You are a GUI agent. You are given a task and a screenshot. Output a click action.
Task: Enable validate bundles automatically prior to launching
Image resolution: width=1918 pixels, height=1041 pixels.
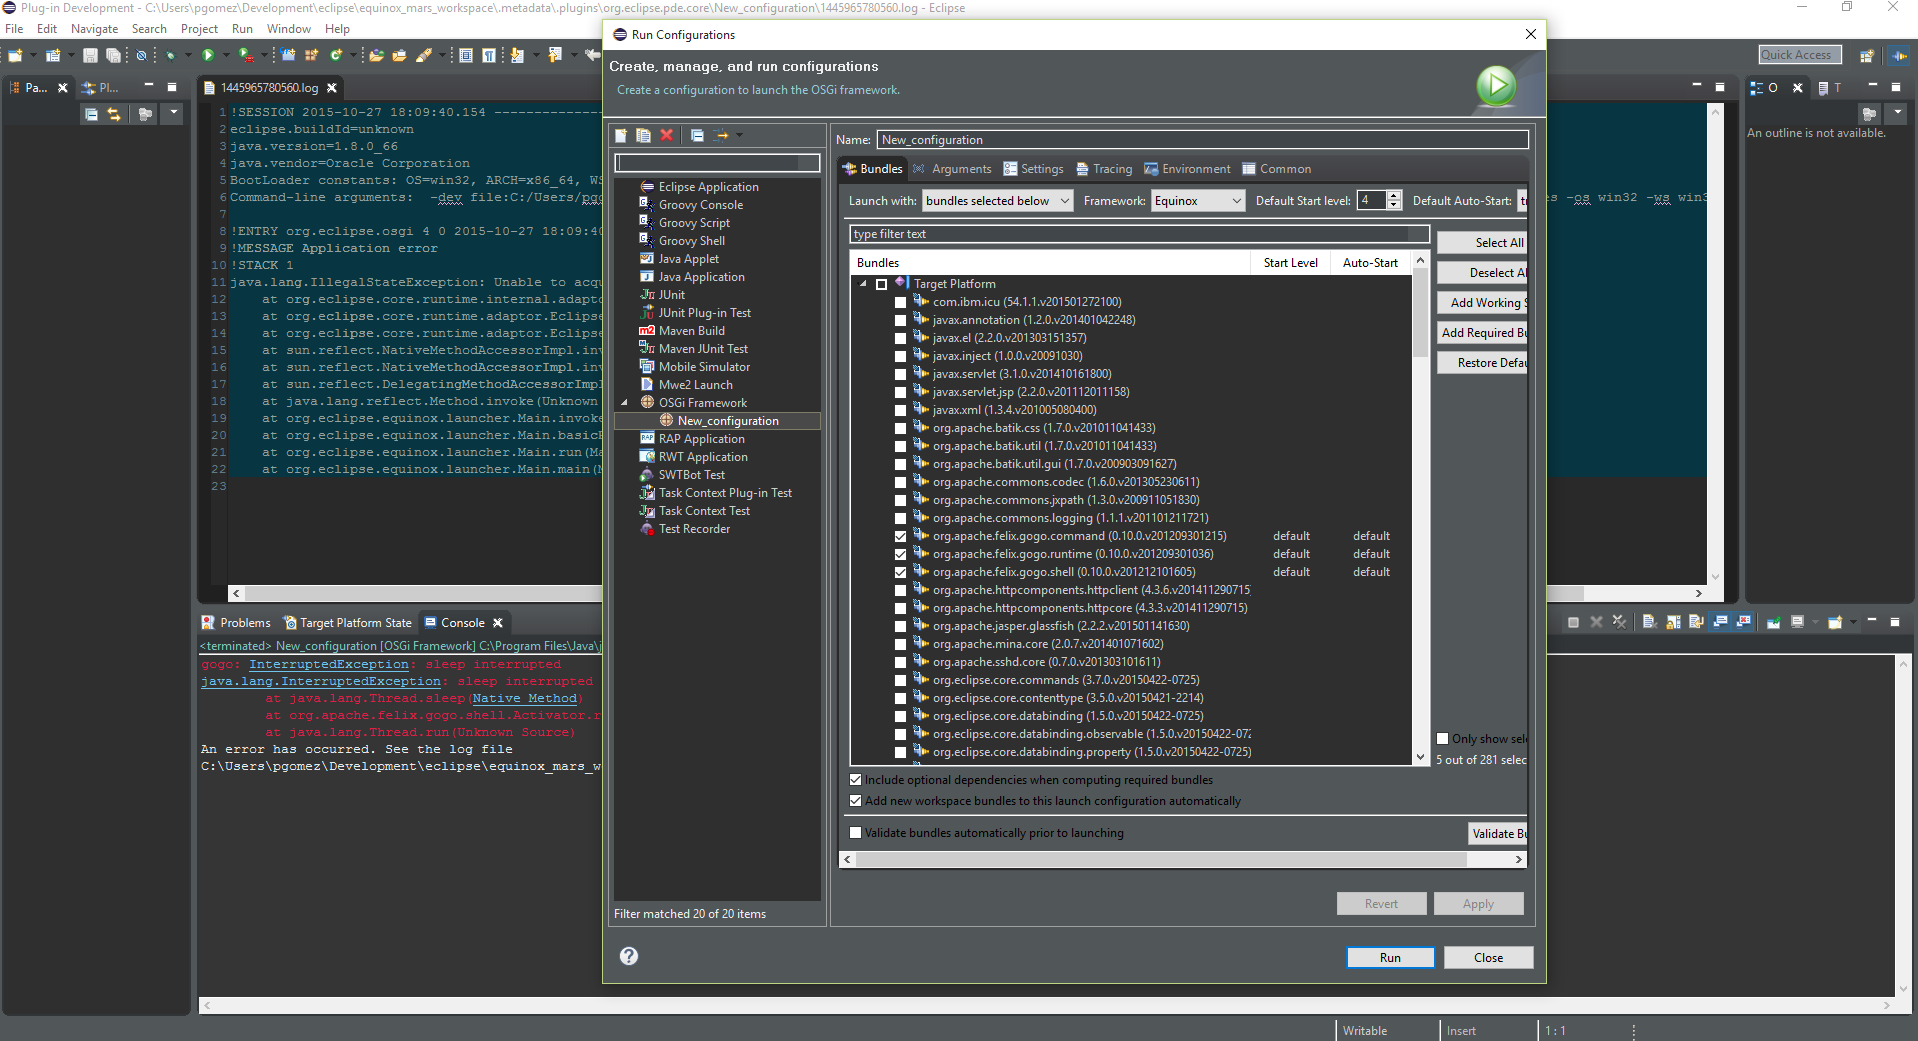click(855, 832)
